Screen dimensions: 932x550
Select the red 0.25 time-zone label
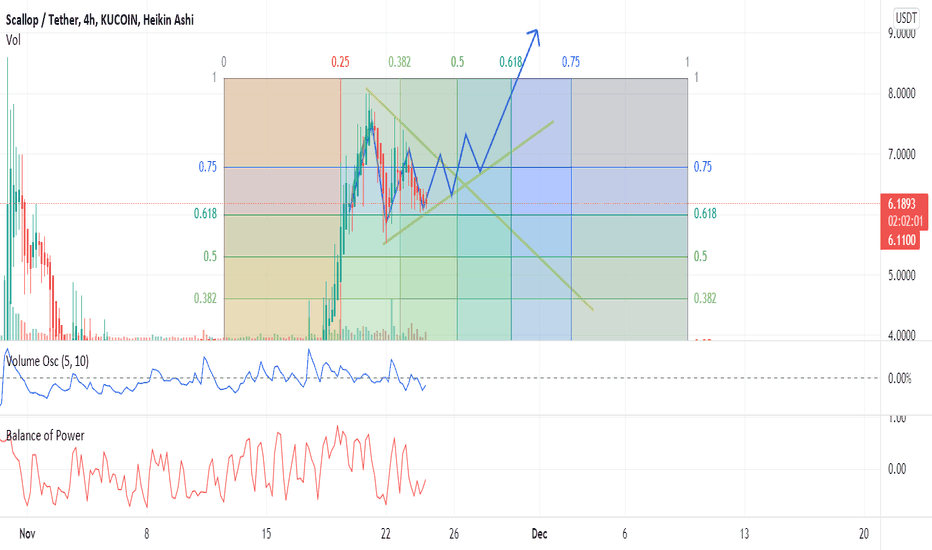(341, 62)
